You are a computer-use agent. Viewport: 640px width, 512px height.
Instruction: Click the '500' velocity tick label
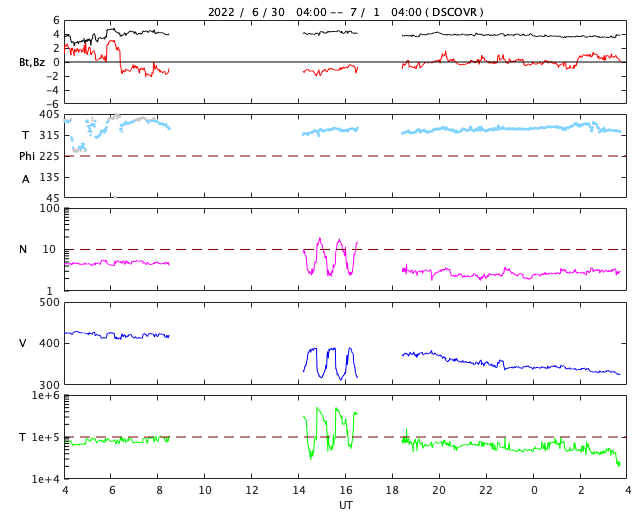tap(49, 303)
